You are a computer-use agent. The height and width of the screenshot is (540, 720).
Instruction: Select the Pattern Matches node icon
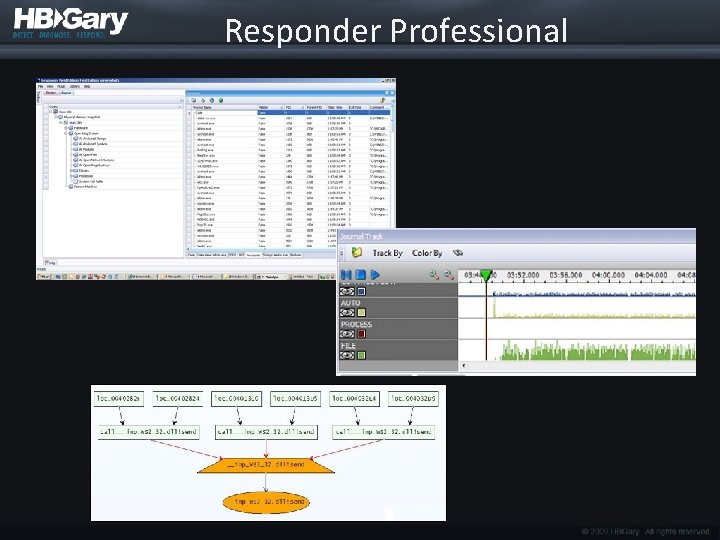71,186
